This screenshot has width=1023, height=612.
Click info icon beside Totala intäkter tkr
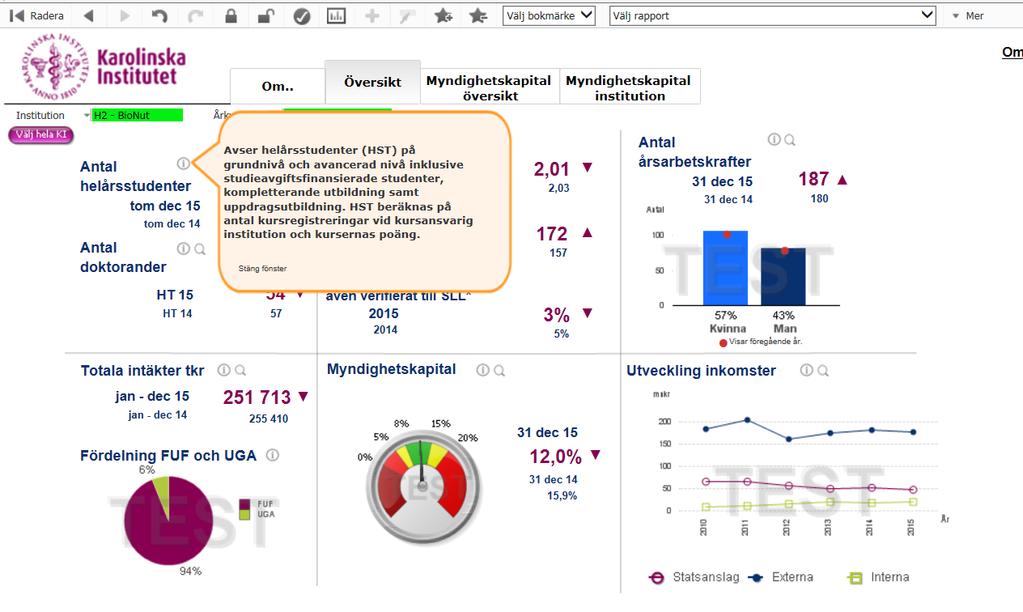224,370
